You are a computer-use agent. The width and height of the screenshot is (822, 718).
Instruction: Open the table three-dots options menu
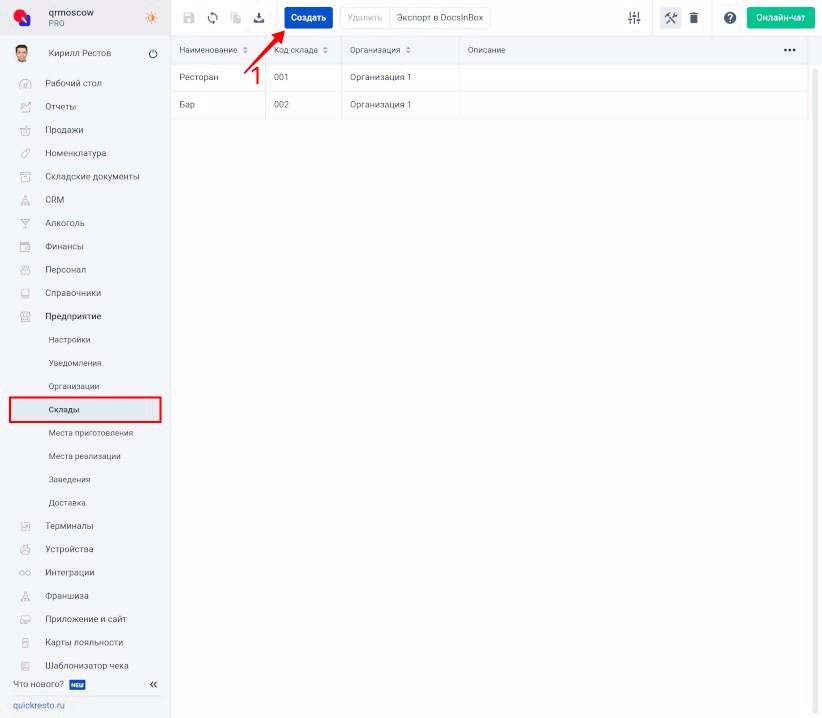tap(789, 50)
